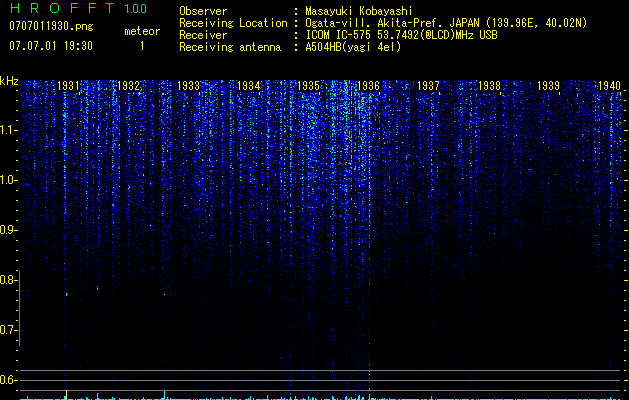The height and width of the screenshot is (400, 629).
Task: Click the yellow meteor detection spike under 1931
Action: point(66,394)
